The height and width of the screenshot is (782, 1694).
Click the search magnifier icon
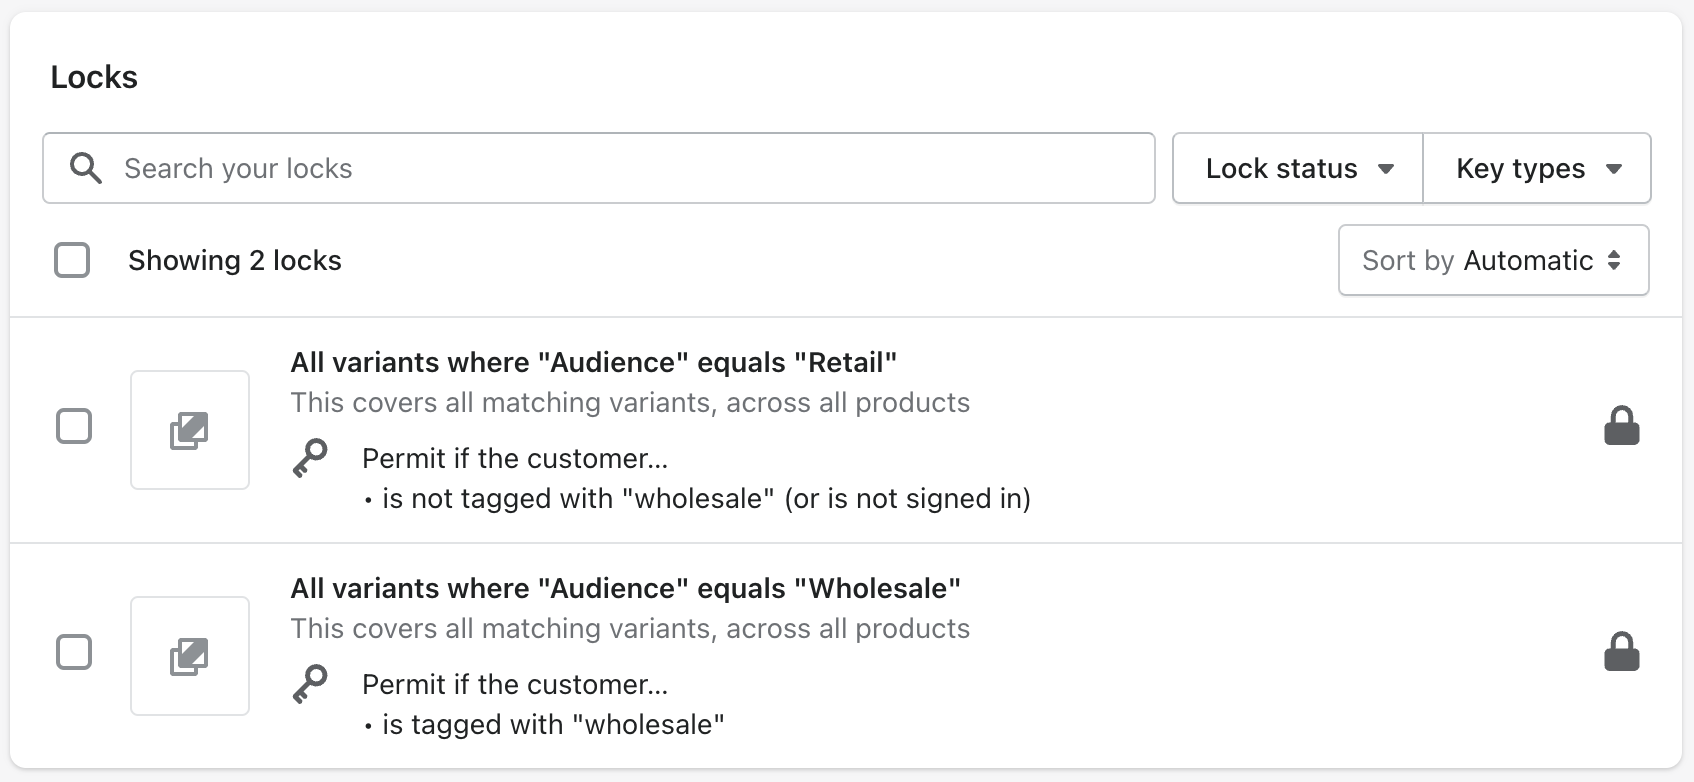(x=86, y=168)
